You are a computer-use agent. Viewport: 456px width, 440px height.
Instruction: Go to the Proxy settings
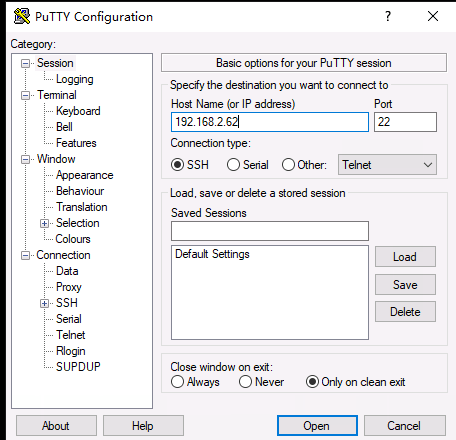69,287
